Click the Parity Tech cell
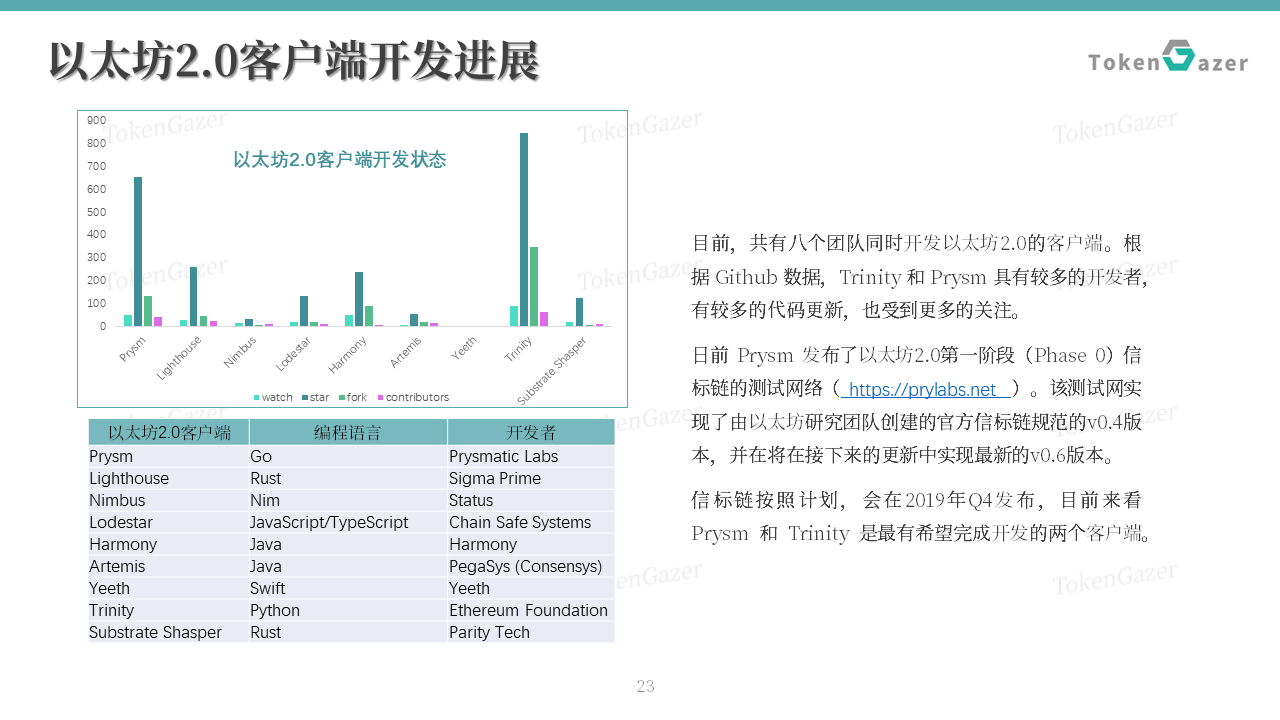The height and width of the screenshot is (720, 1280). coord(531,632)
